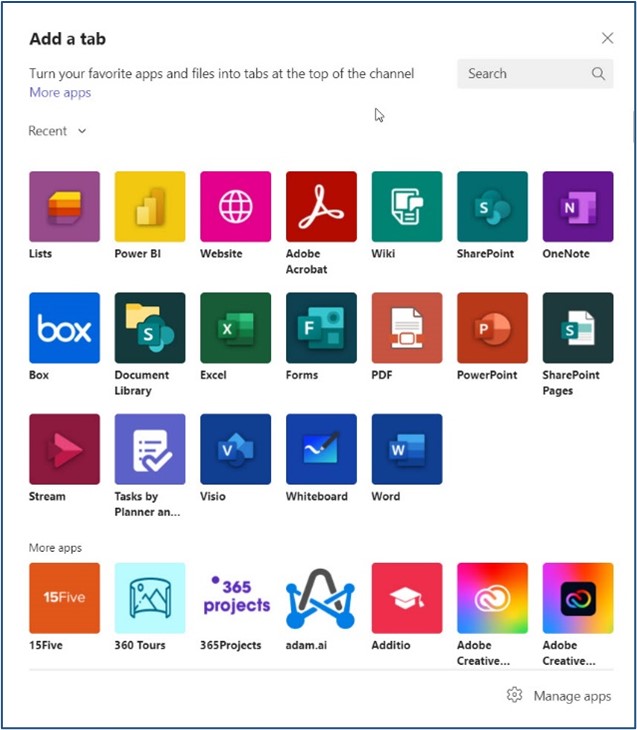The height and width of the screenshot is (730, 637).
Task: Select the 15Five app tile
Action: click(64, 598)
